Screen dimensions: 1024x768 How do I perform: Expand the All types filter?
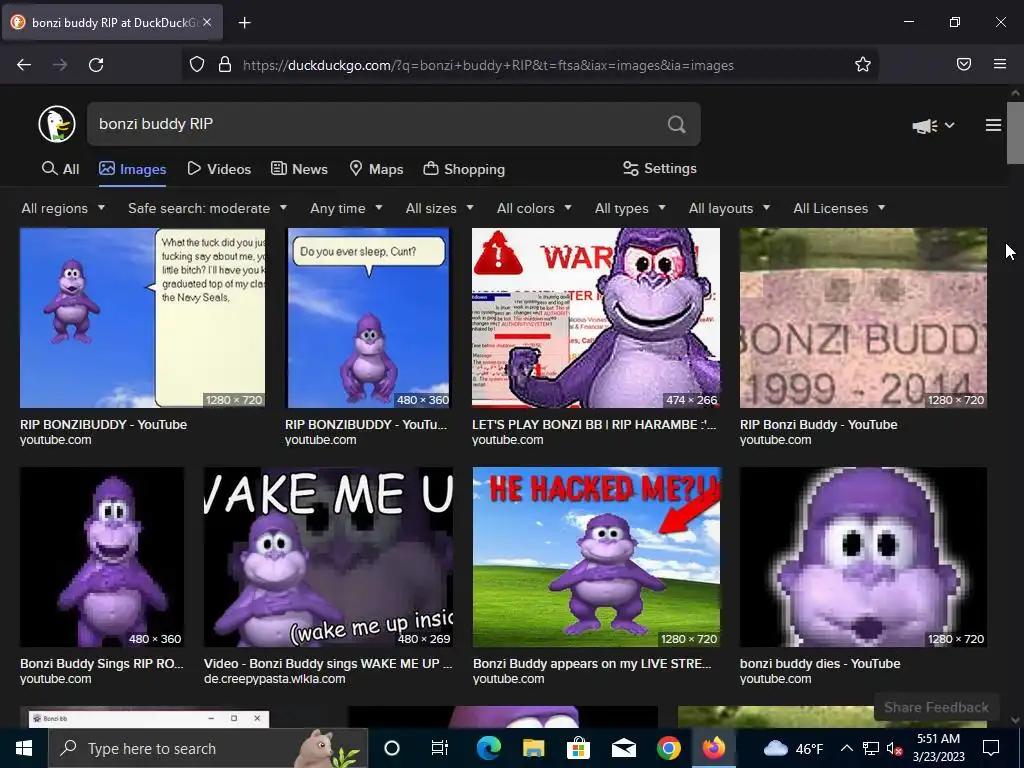630,208
